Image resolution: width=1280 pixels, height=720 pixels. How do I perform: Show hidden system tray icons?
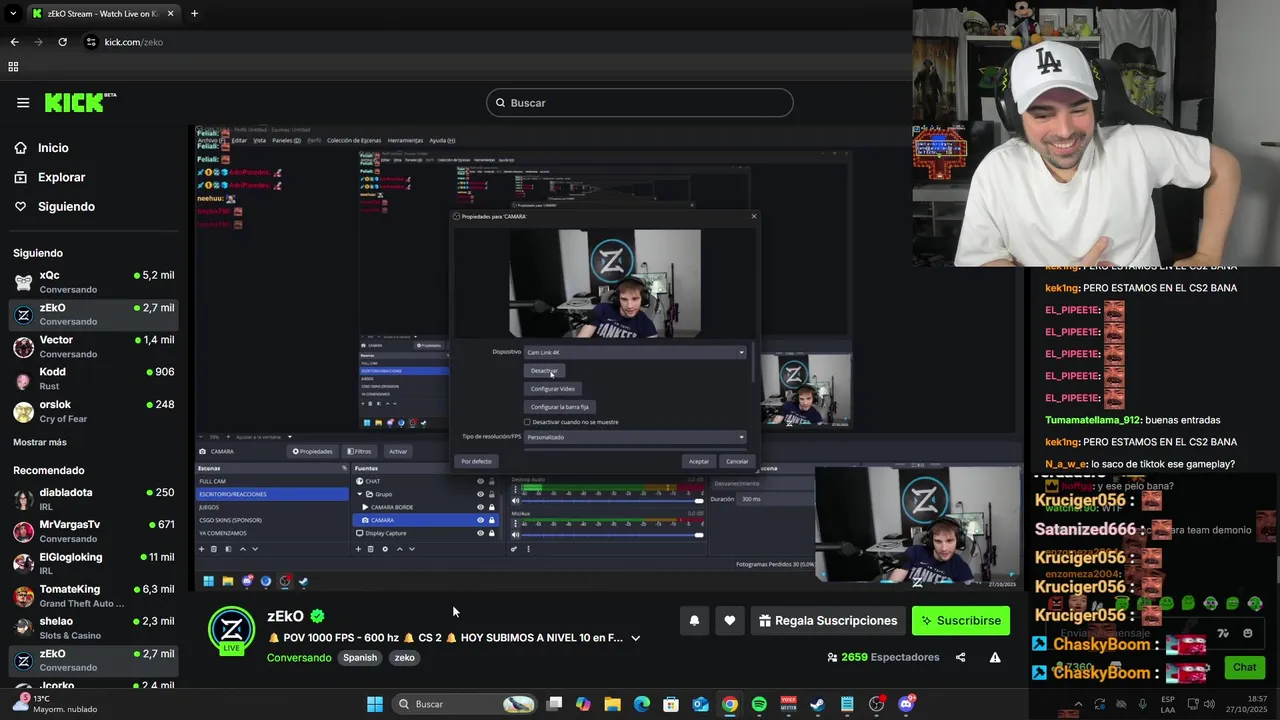(x=1078, y=704)
